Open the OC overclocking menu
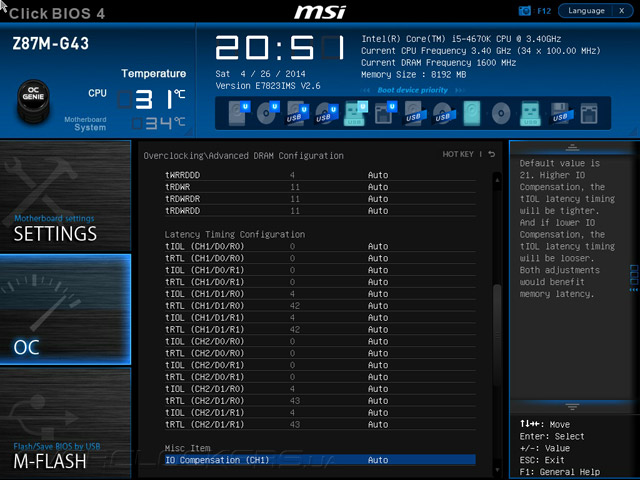The height and width of the screenshot is (480, 640). [x=65, y=309]
